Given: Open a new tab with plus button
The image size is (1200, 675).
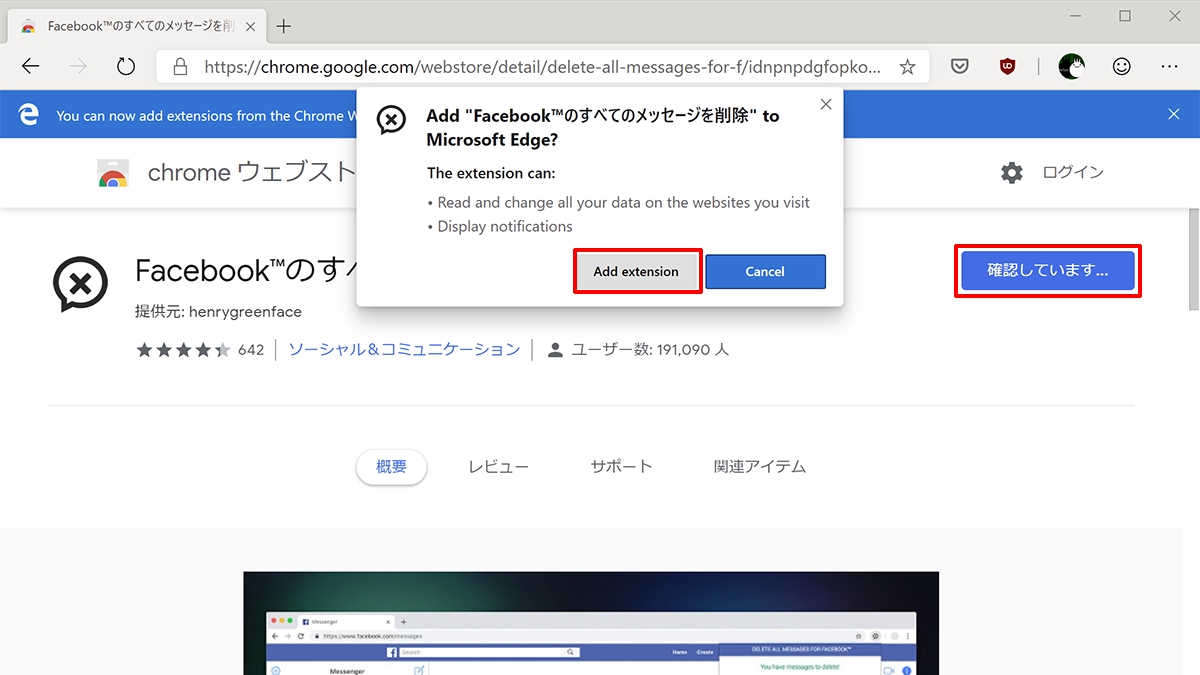Looking at the screenshot, I should coord(284,26).
